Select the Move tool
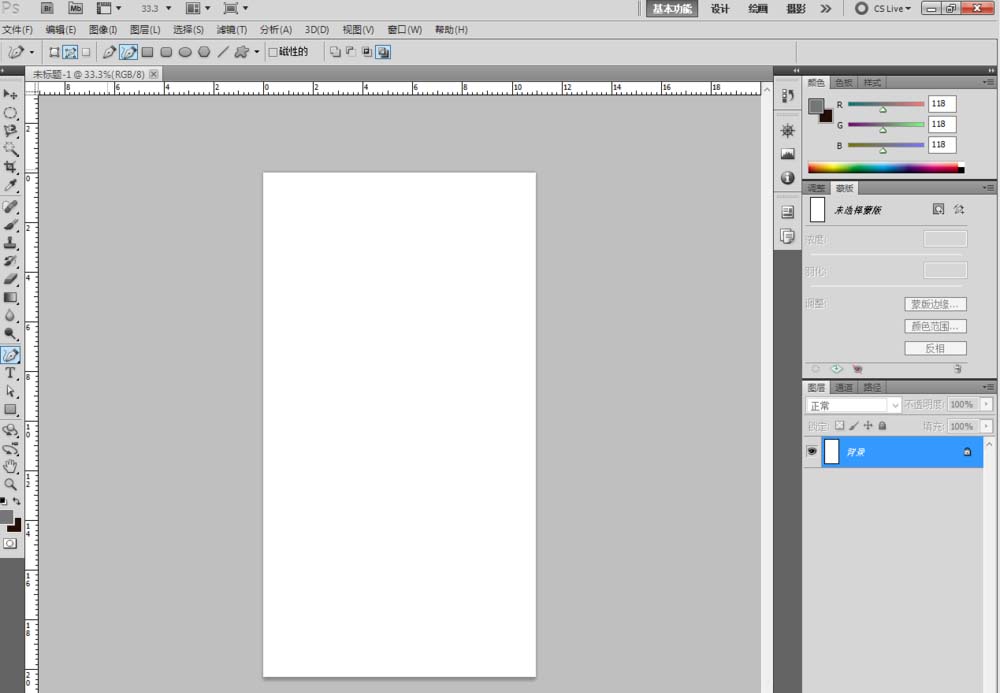Image resolution: width=1000 pixels, height=693 pixels. [11, 94]
